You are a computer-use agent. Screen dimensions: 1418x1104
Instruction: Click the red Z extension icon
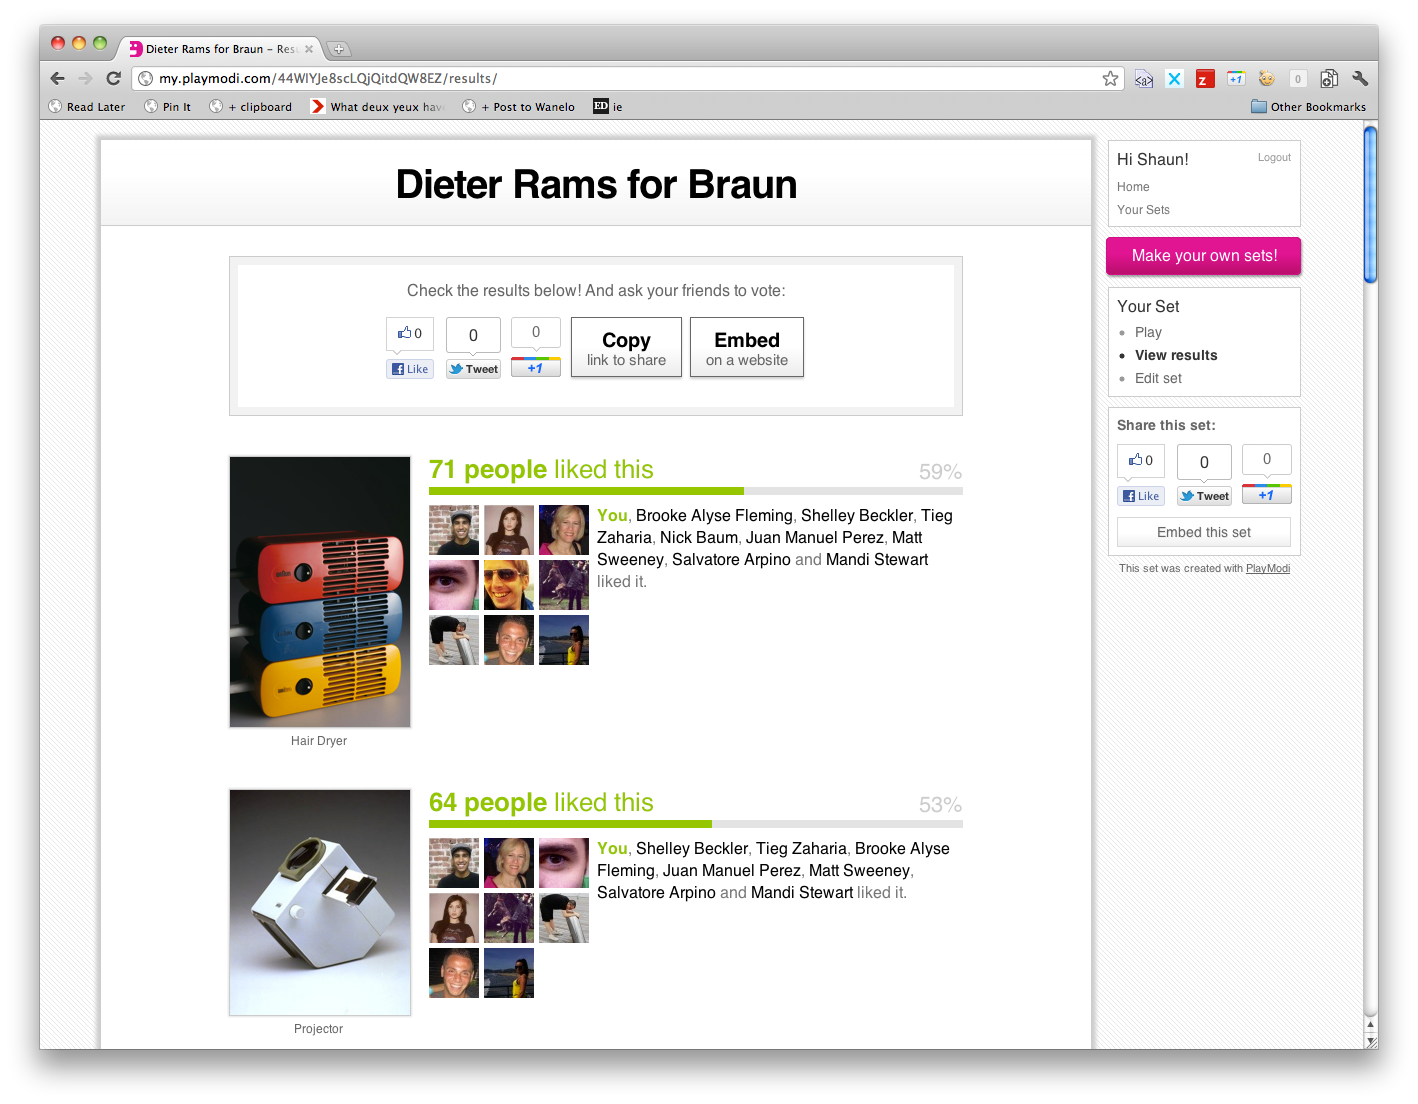(1205, 78)
